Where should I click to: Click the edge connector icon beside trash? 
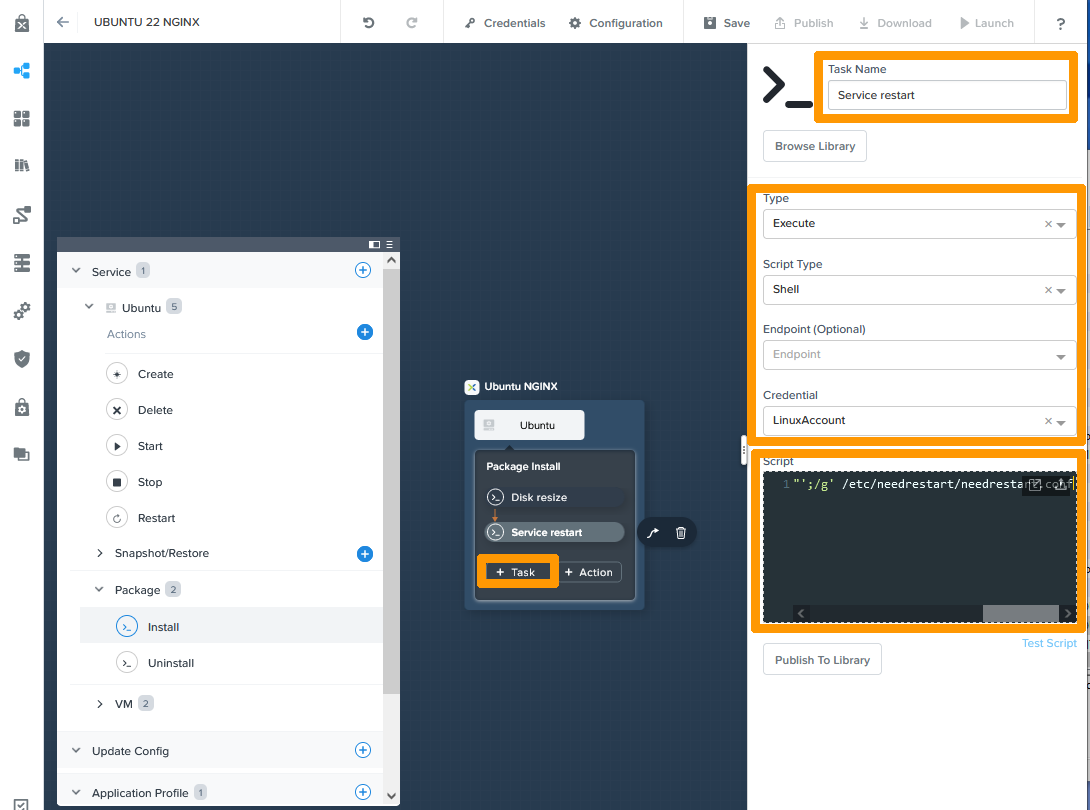pyautogui.click(x=653, y=533)
